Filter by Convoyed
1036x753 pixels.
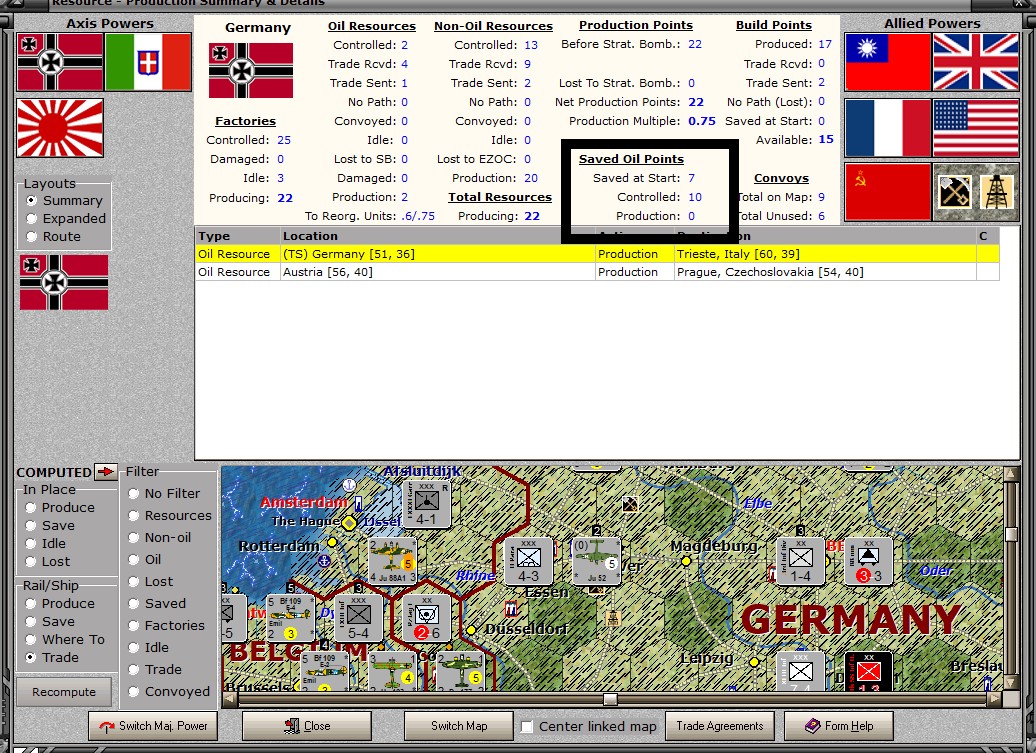133,692
